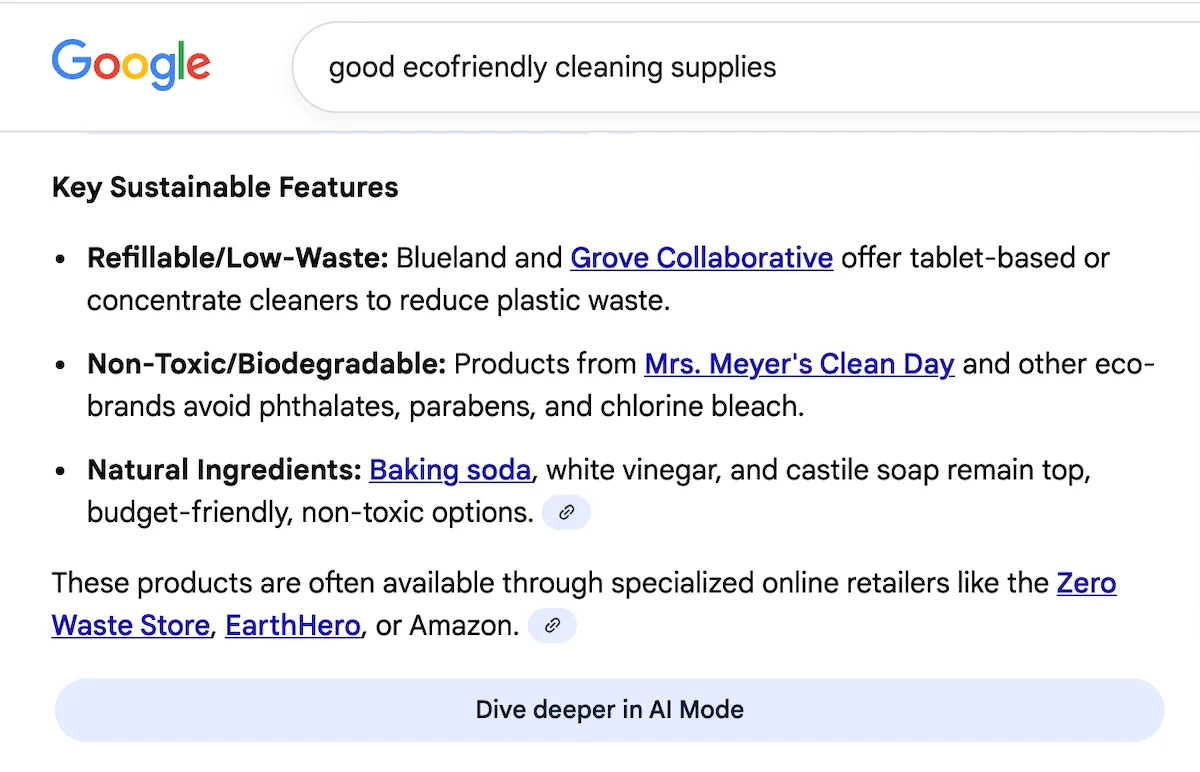This screenshot has height=772, width=1200.
Task: Select the search text good ecofriendly cleaning supplies
Action: pyautogui.click(x=552, y=67)
